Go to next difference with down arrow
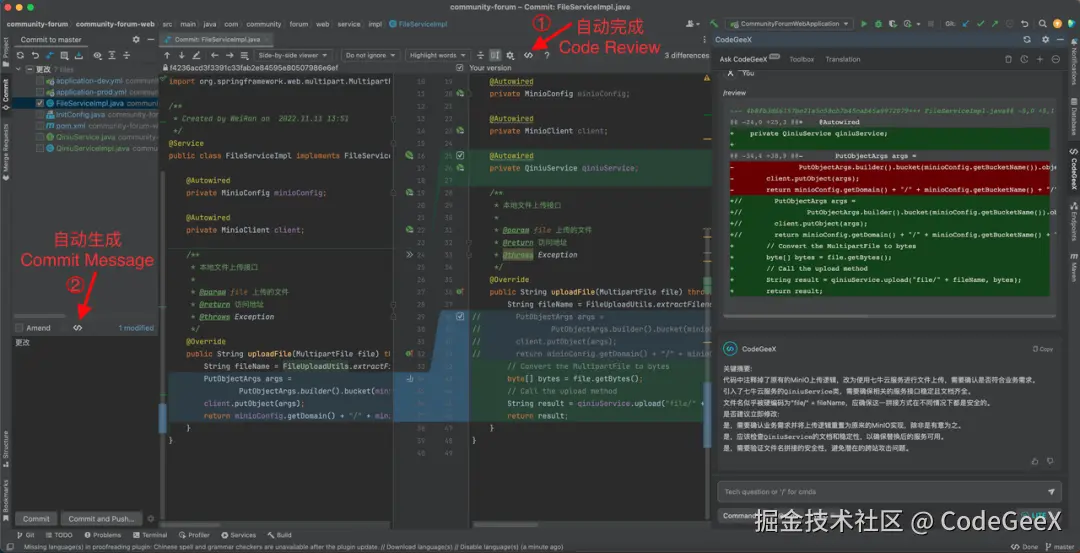This screenshot has height=553, width=1080. (x=181, y=55)
